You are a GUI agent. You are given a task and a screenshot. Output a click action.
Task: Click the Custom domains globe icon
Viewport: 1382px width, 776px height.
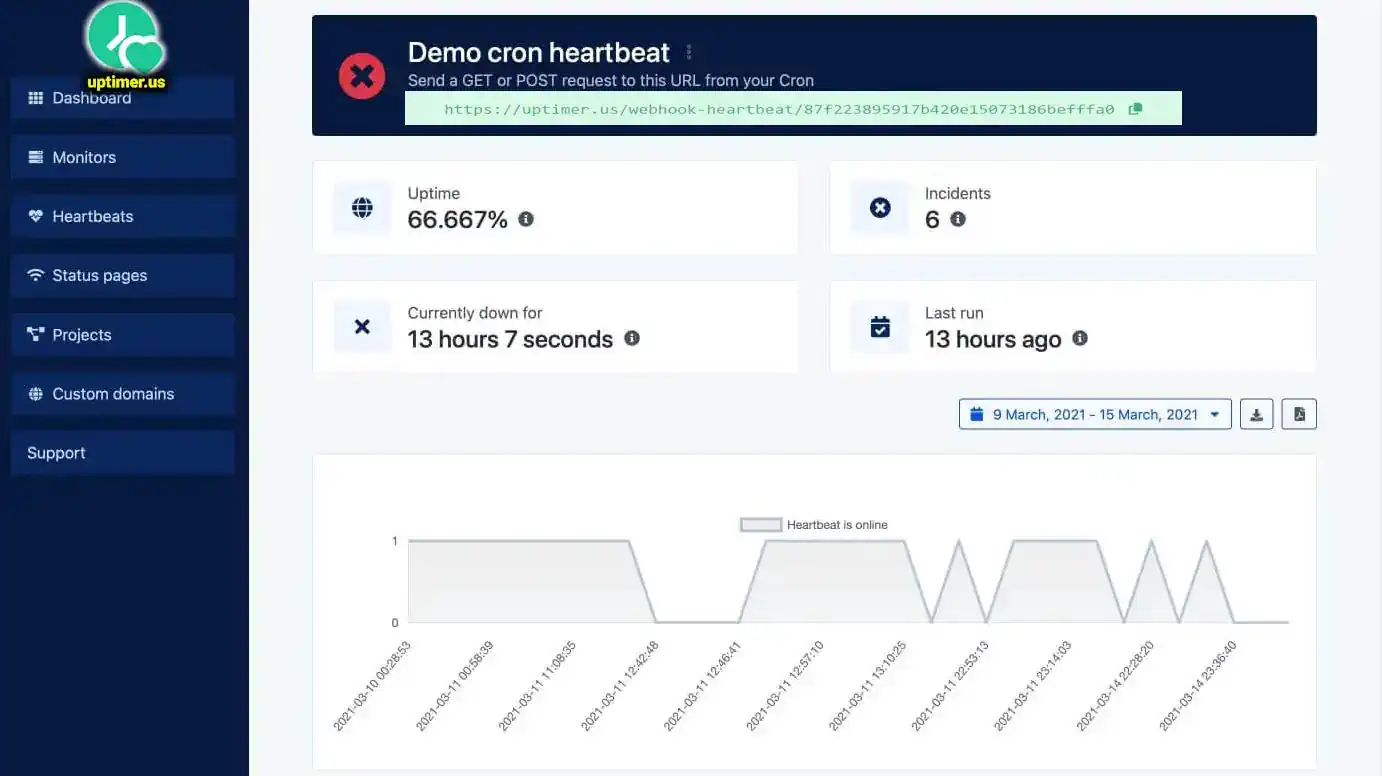pos(36,393)
